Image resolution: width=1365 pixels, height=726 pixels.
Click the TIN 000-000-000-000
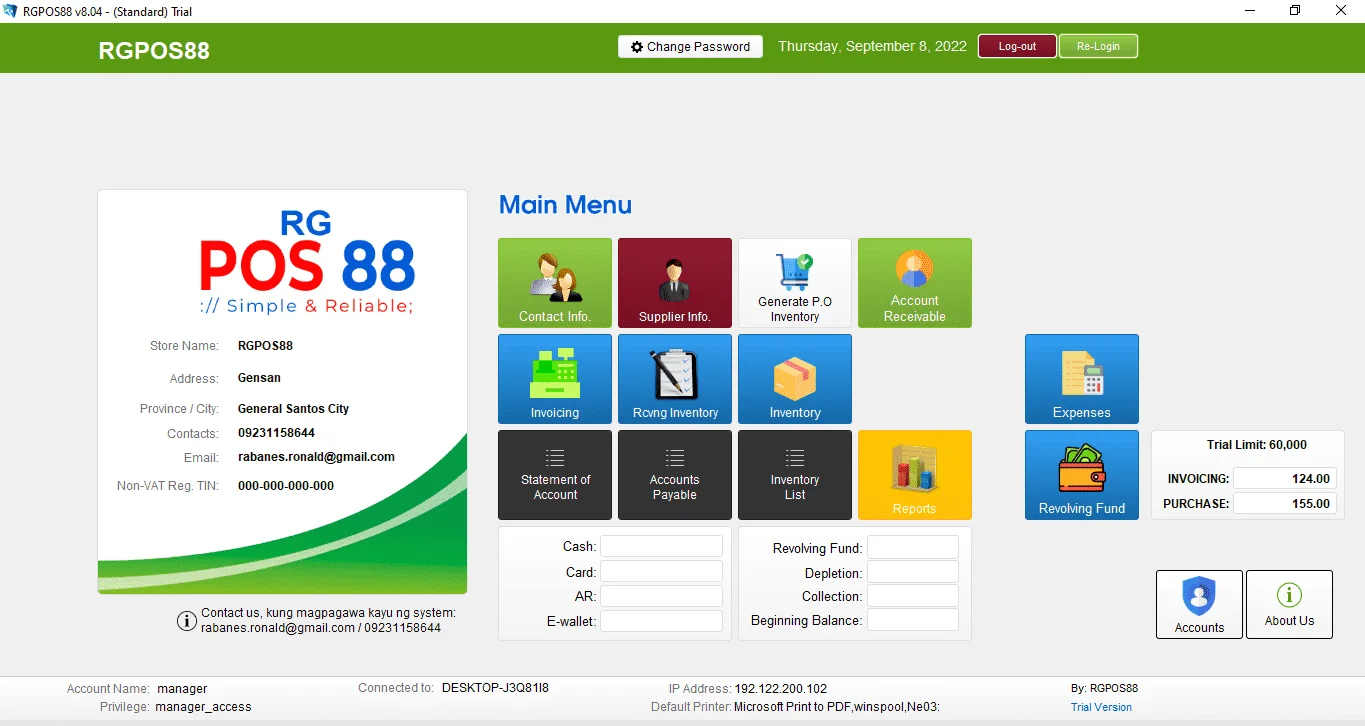[x=286, y=486]
